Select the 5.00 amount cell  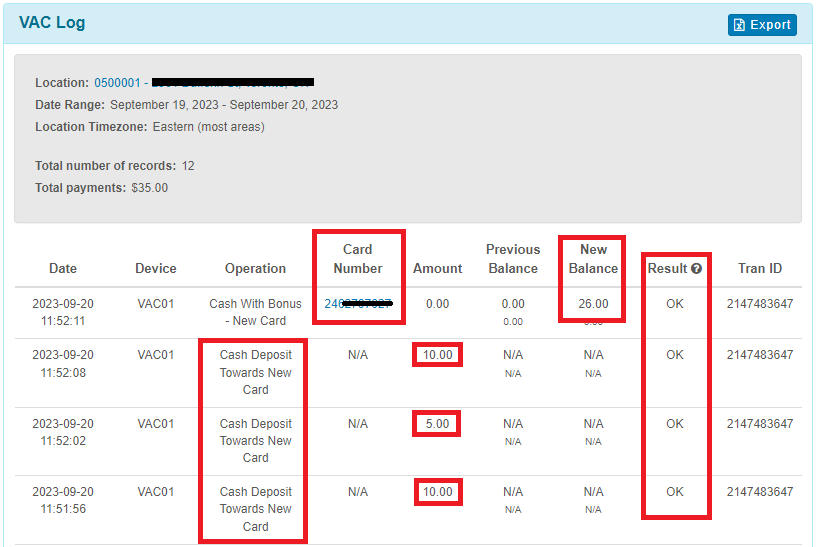click(x=437, y=423)
